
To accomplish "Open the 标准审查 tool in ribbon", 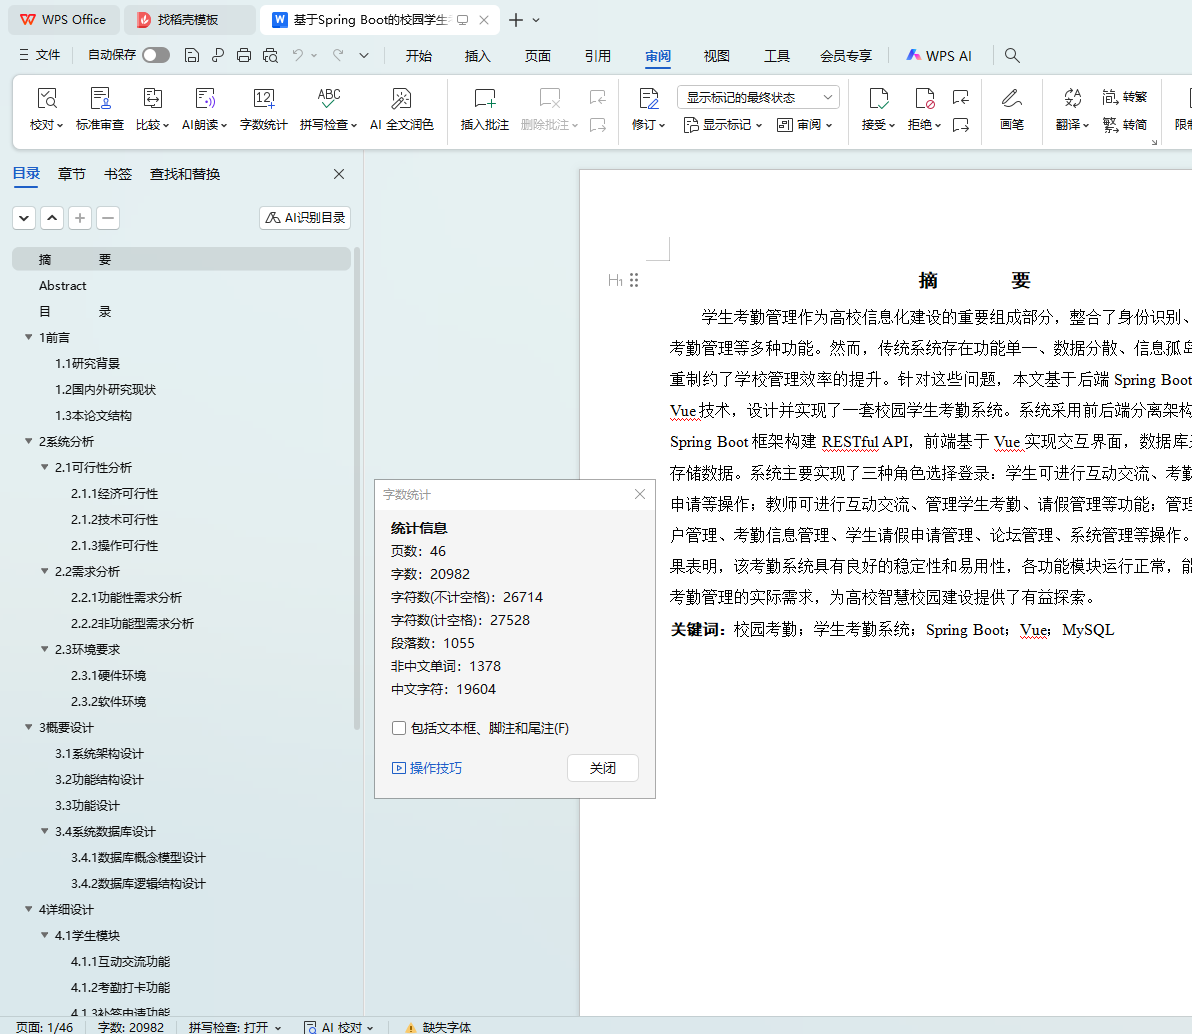I will [100, 108].
